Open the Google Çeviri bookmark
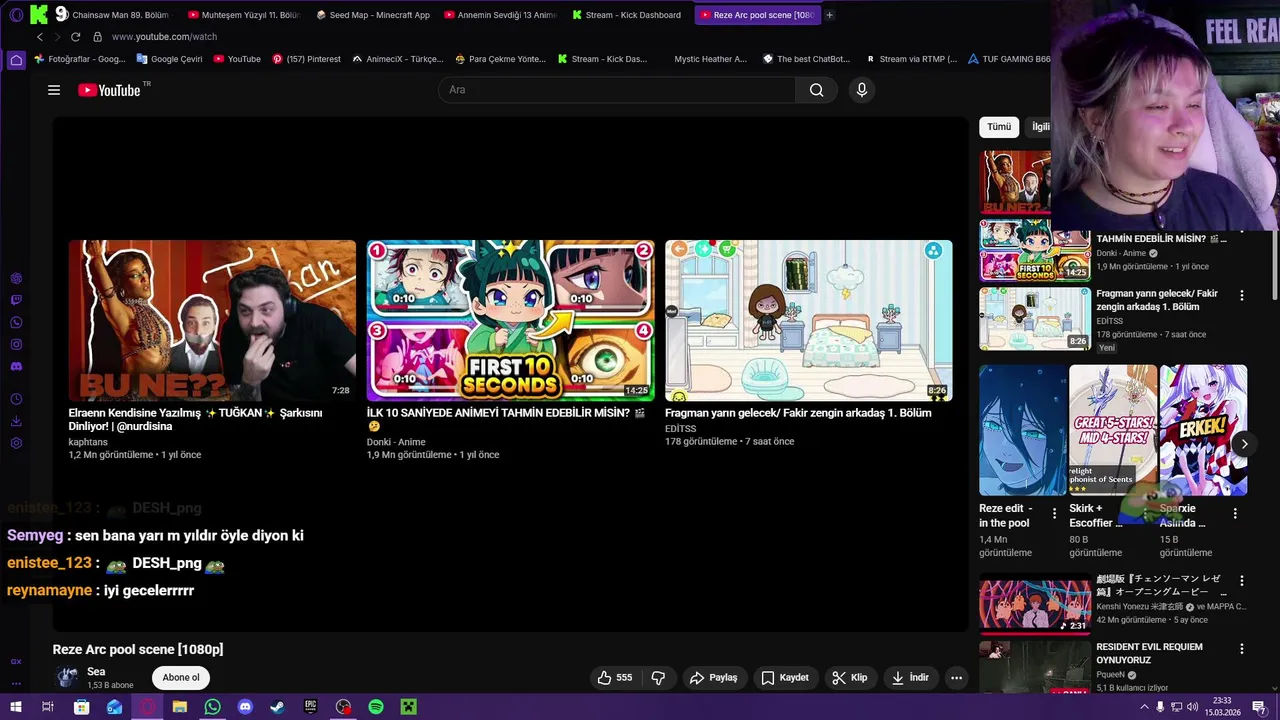 click(168, 59)
